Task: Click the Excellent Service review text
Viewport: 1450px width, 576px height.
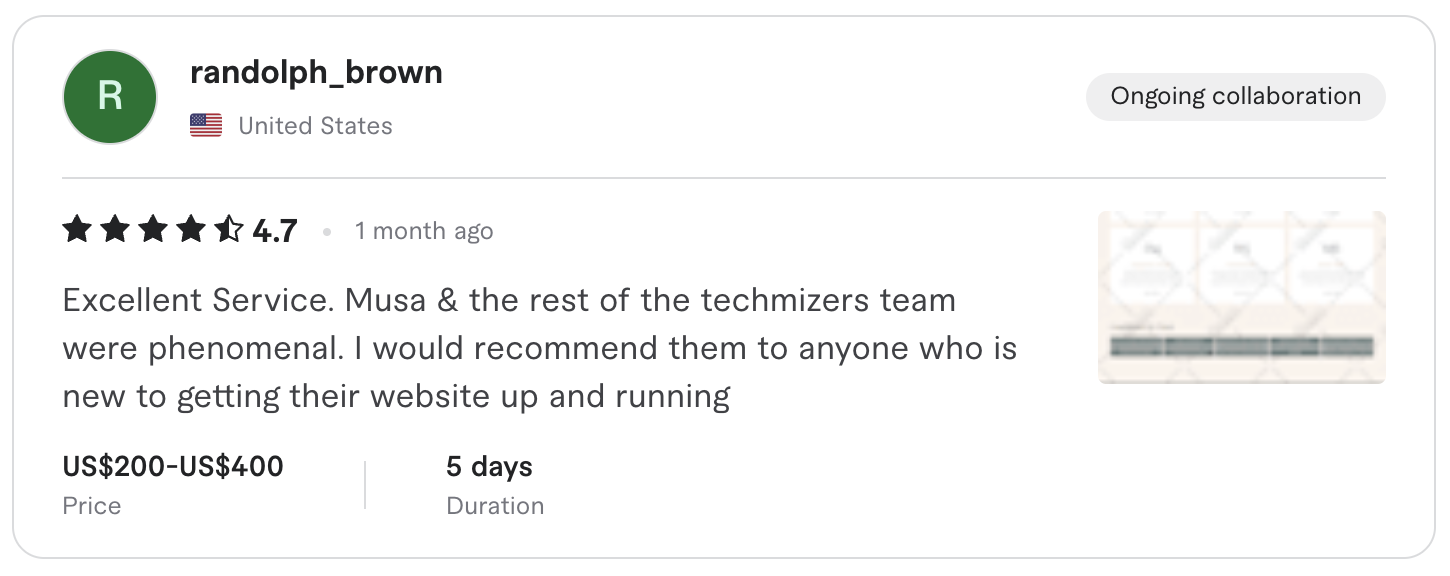Action: pos(539,348)
